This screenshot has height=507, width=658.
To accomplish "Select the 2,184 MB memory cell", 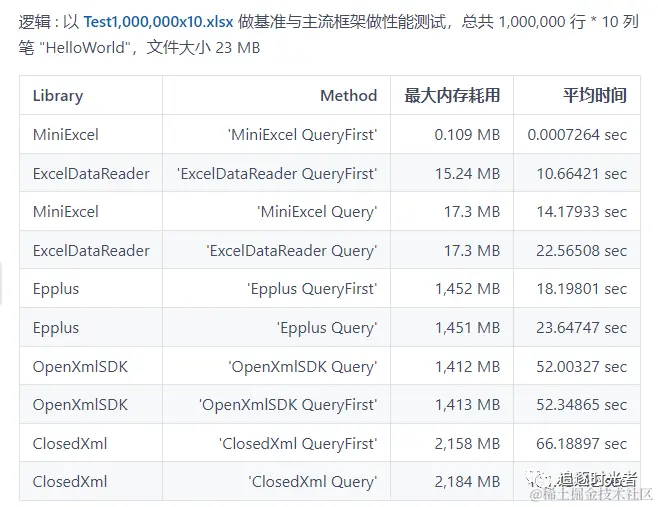I will (x=452, y=481).
